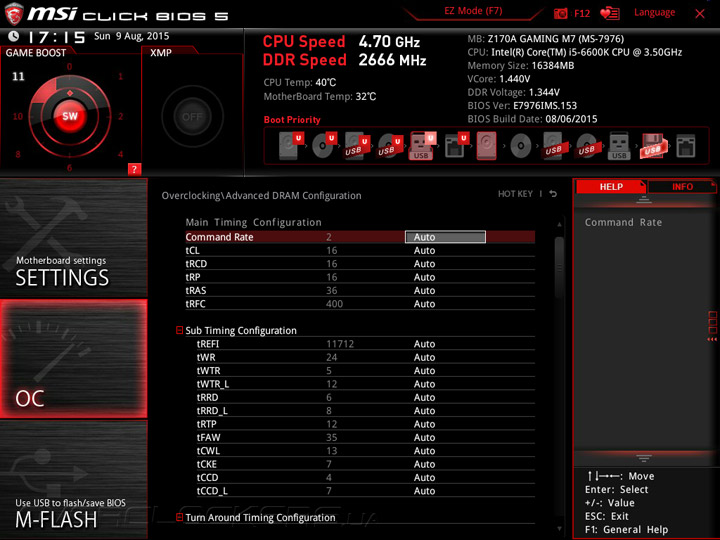
Task: Select UEFI CD/DVD boot device icon
Action: (324, 145)
